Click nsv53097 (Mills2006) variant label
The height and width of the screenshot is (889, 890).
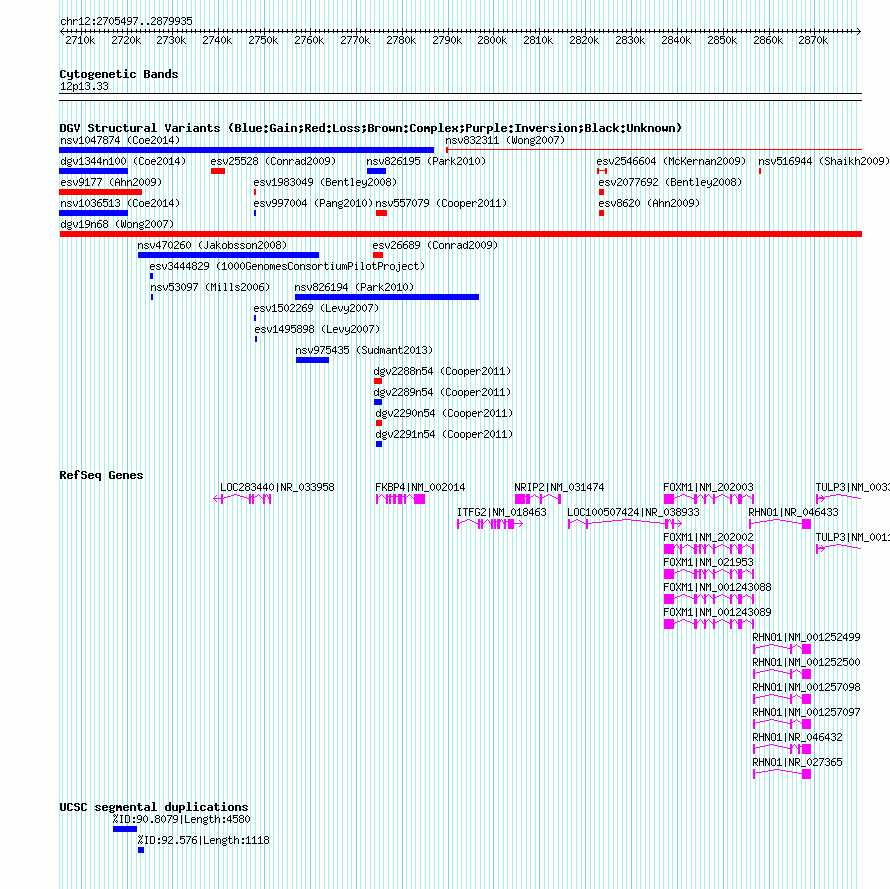coord(210,287)
